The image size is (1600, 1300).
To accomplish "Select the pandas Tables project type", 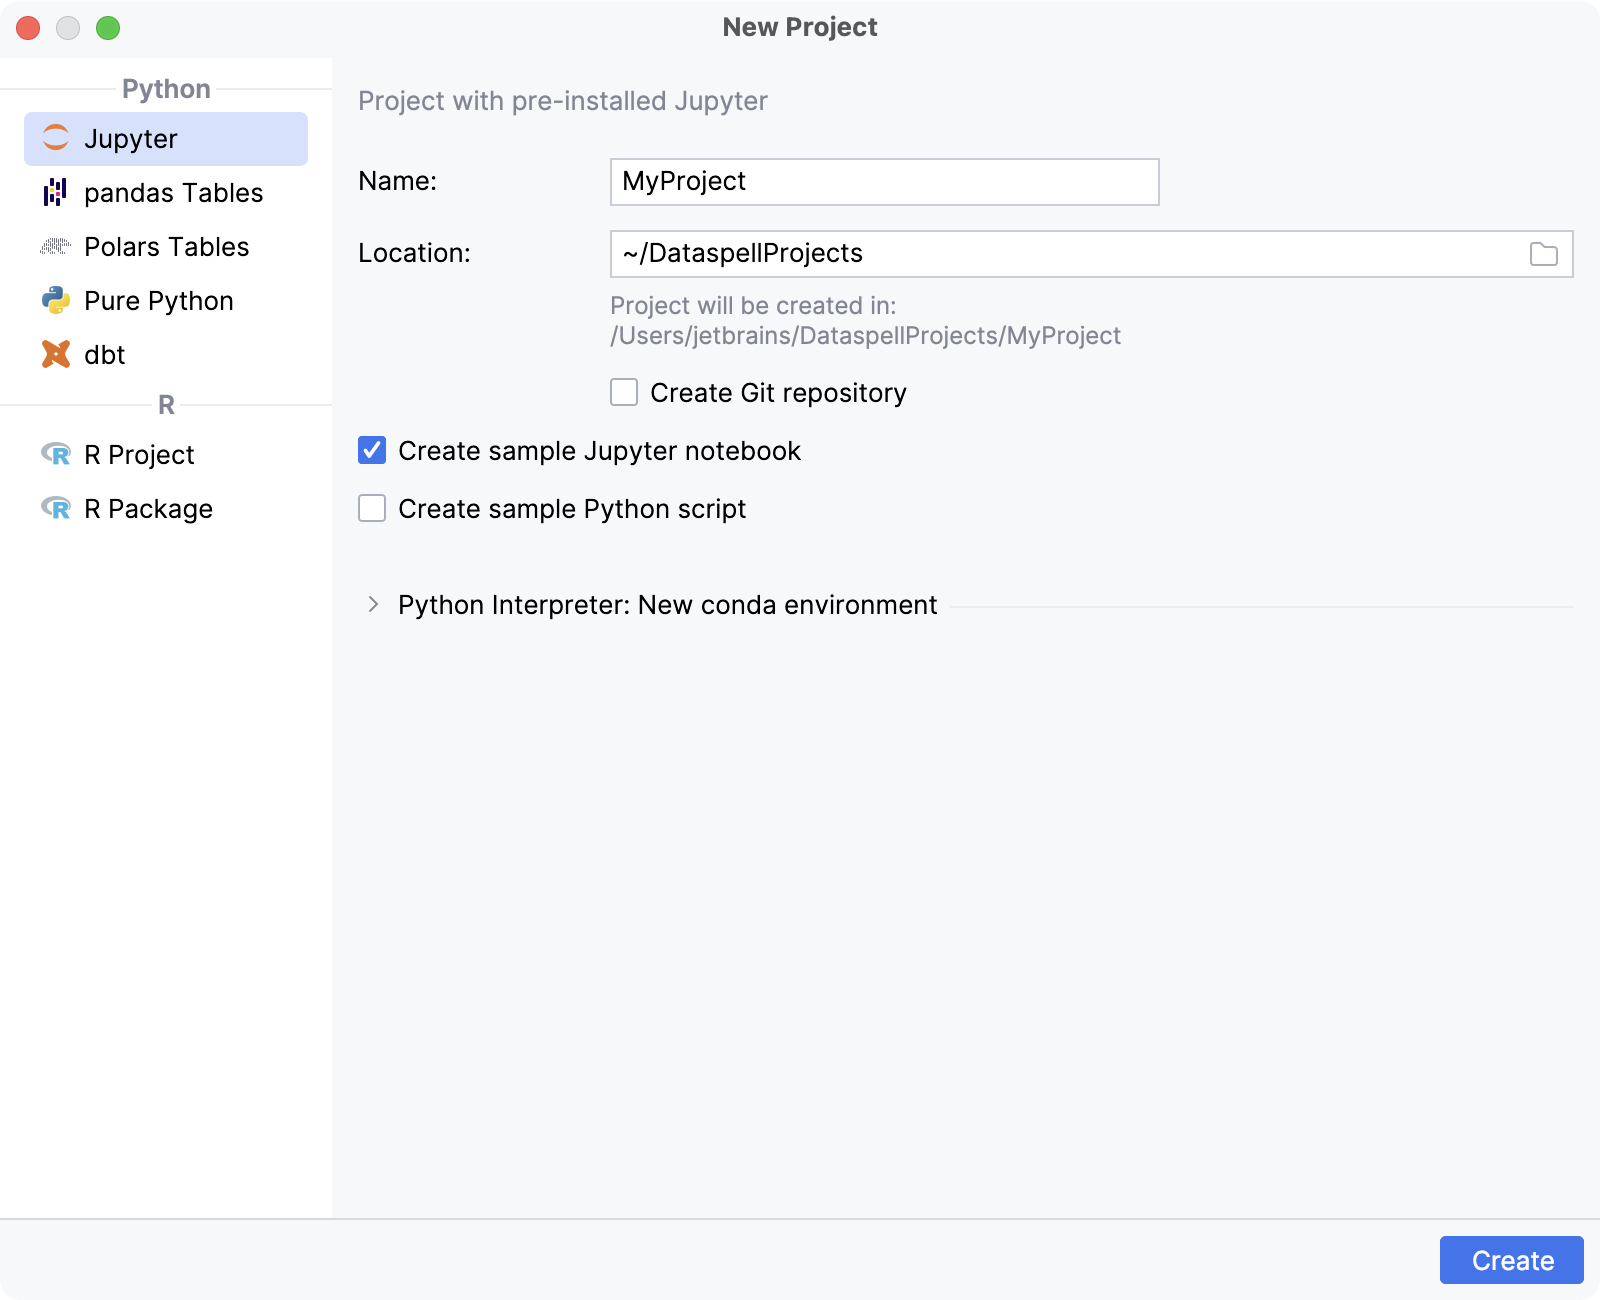I will (x=173, y=192).
